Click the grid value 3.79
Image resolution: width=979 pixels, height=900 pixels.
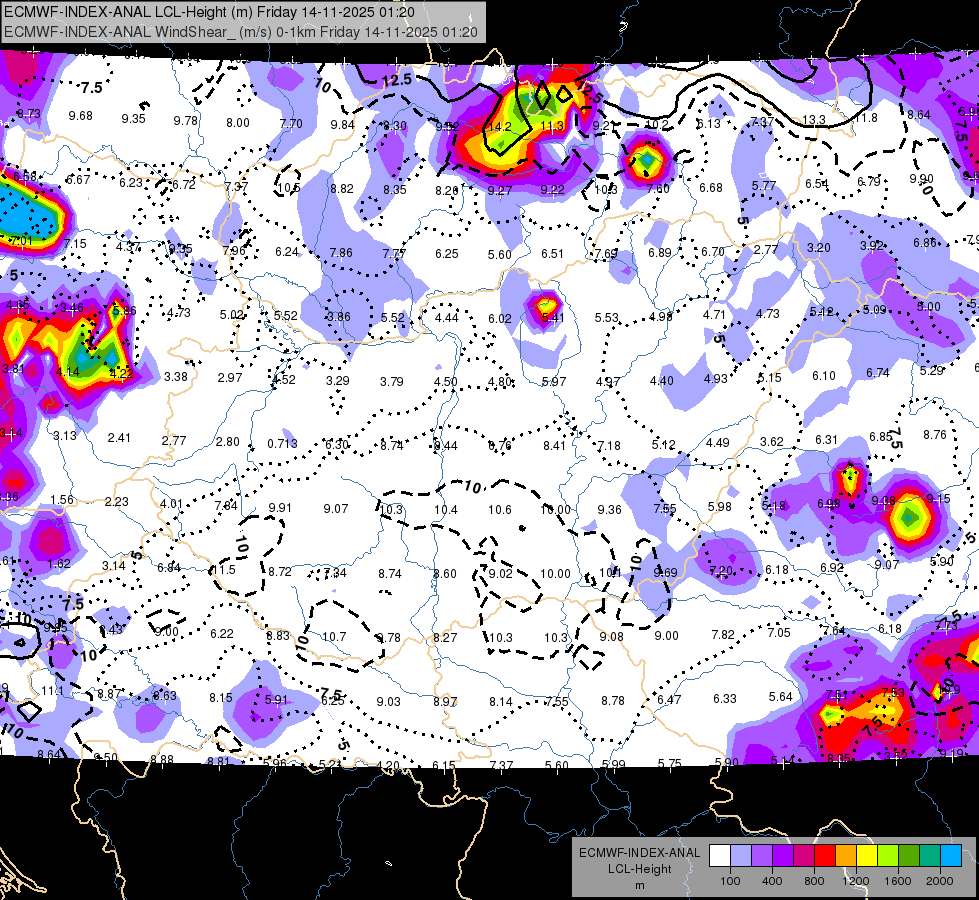tap(391, 382)
